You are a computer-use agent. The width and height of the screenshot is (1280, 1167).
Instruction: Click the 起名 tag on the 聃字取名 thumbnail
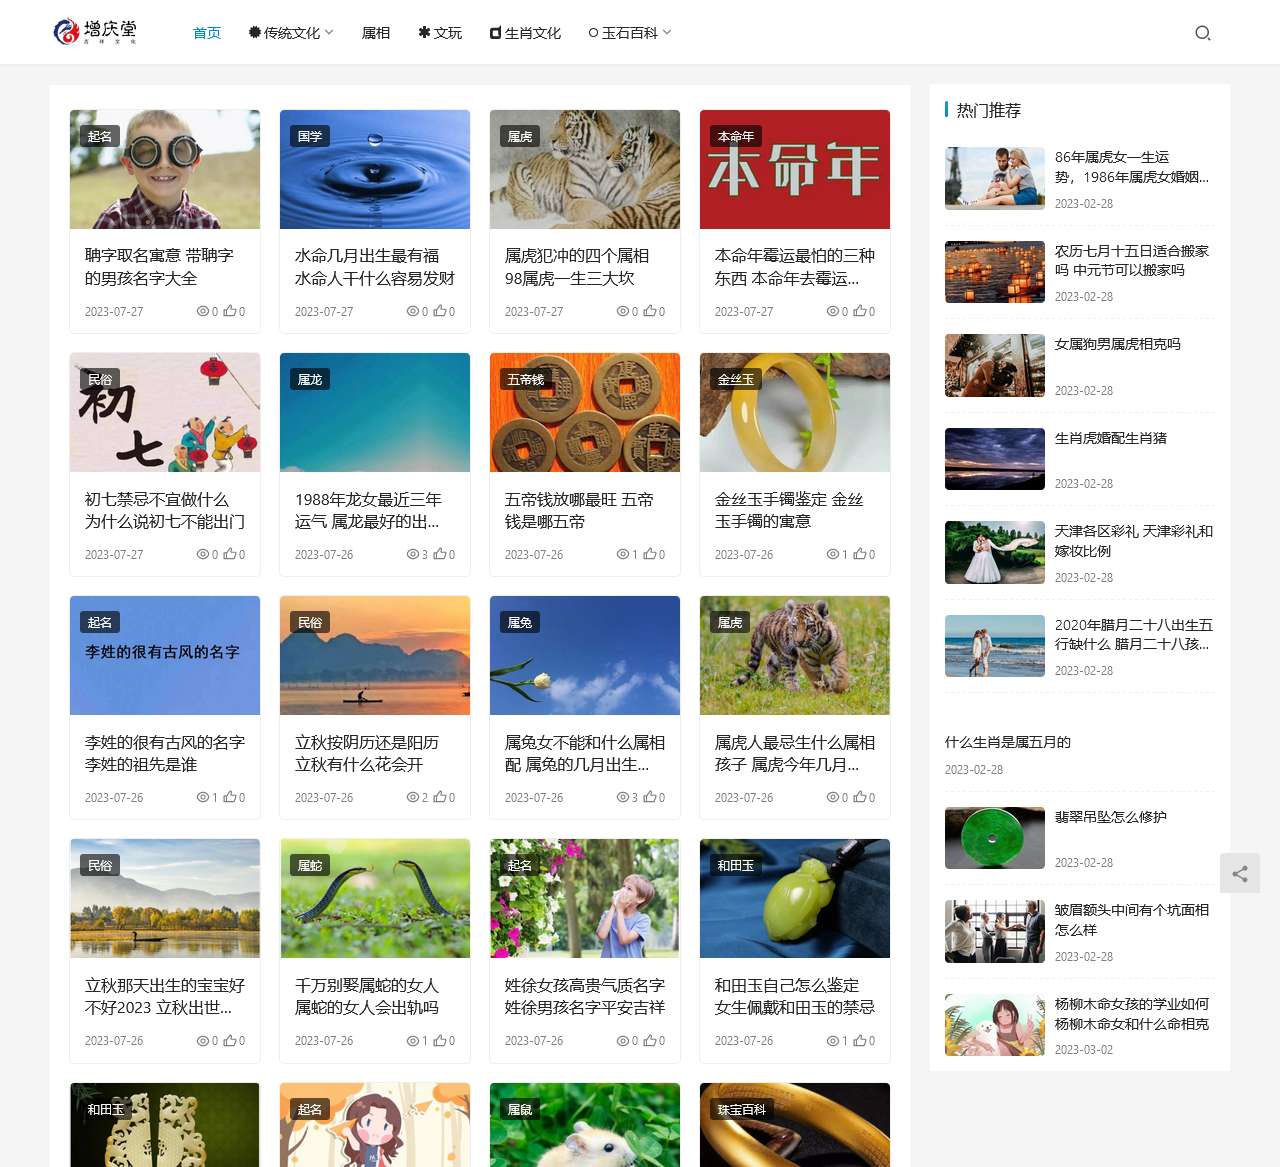point(100,136)
